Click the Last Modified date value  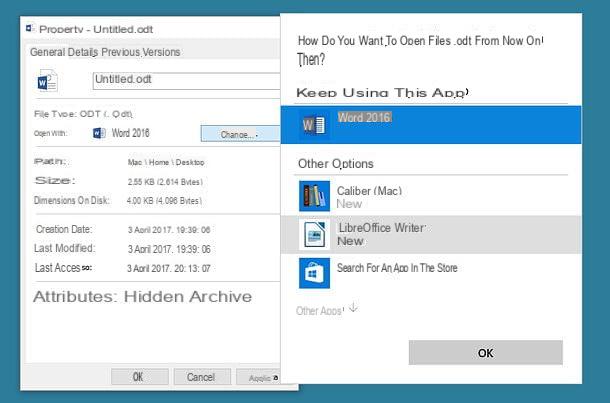tap(169, 249)
